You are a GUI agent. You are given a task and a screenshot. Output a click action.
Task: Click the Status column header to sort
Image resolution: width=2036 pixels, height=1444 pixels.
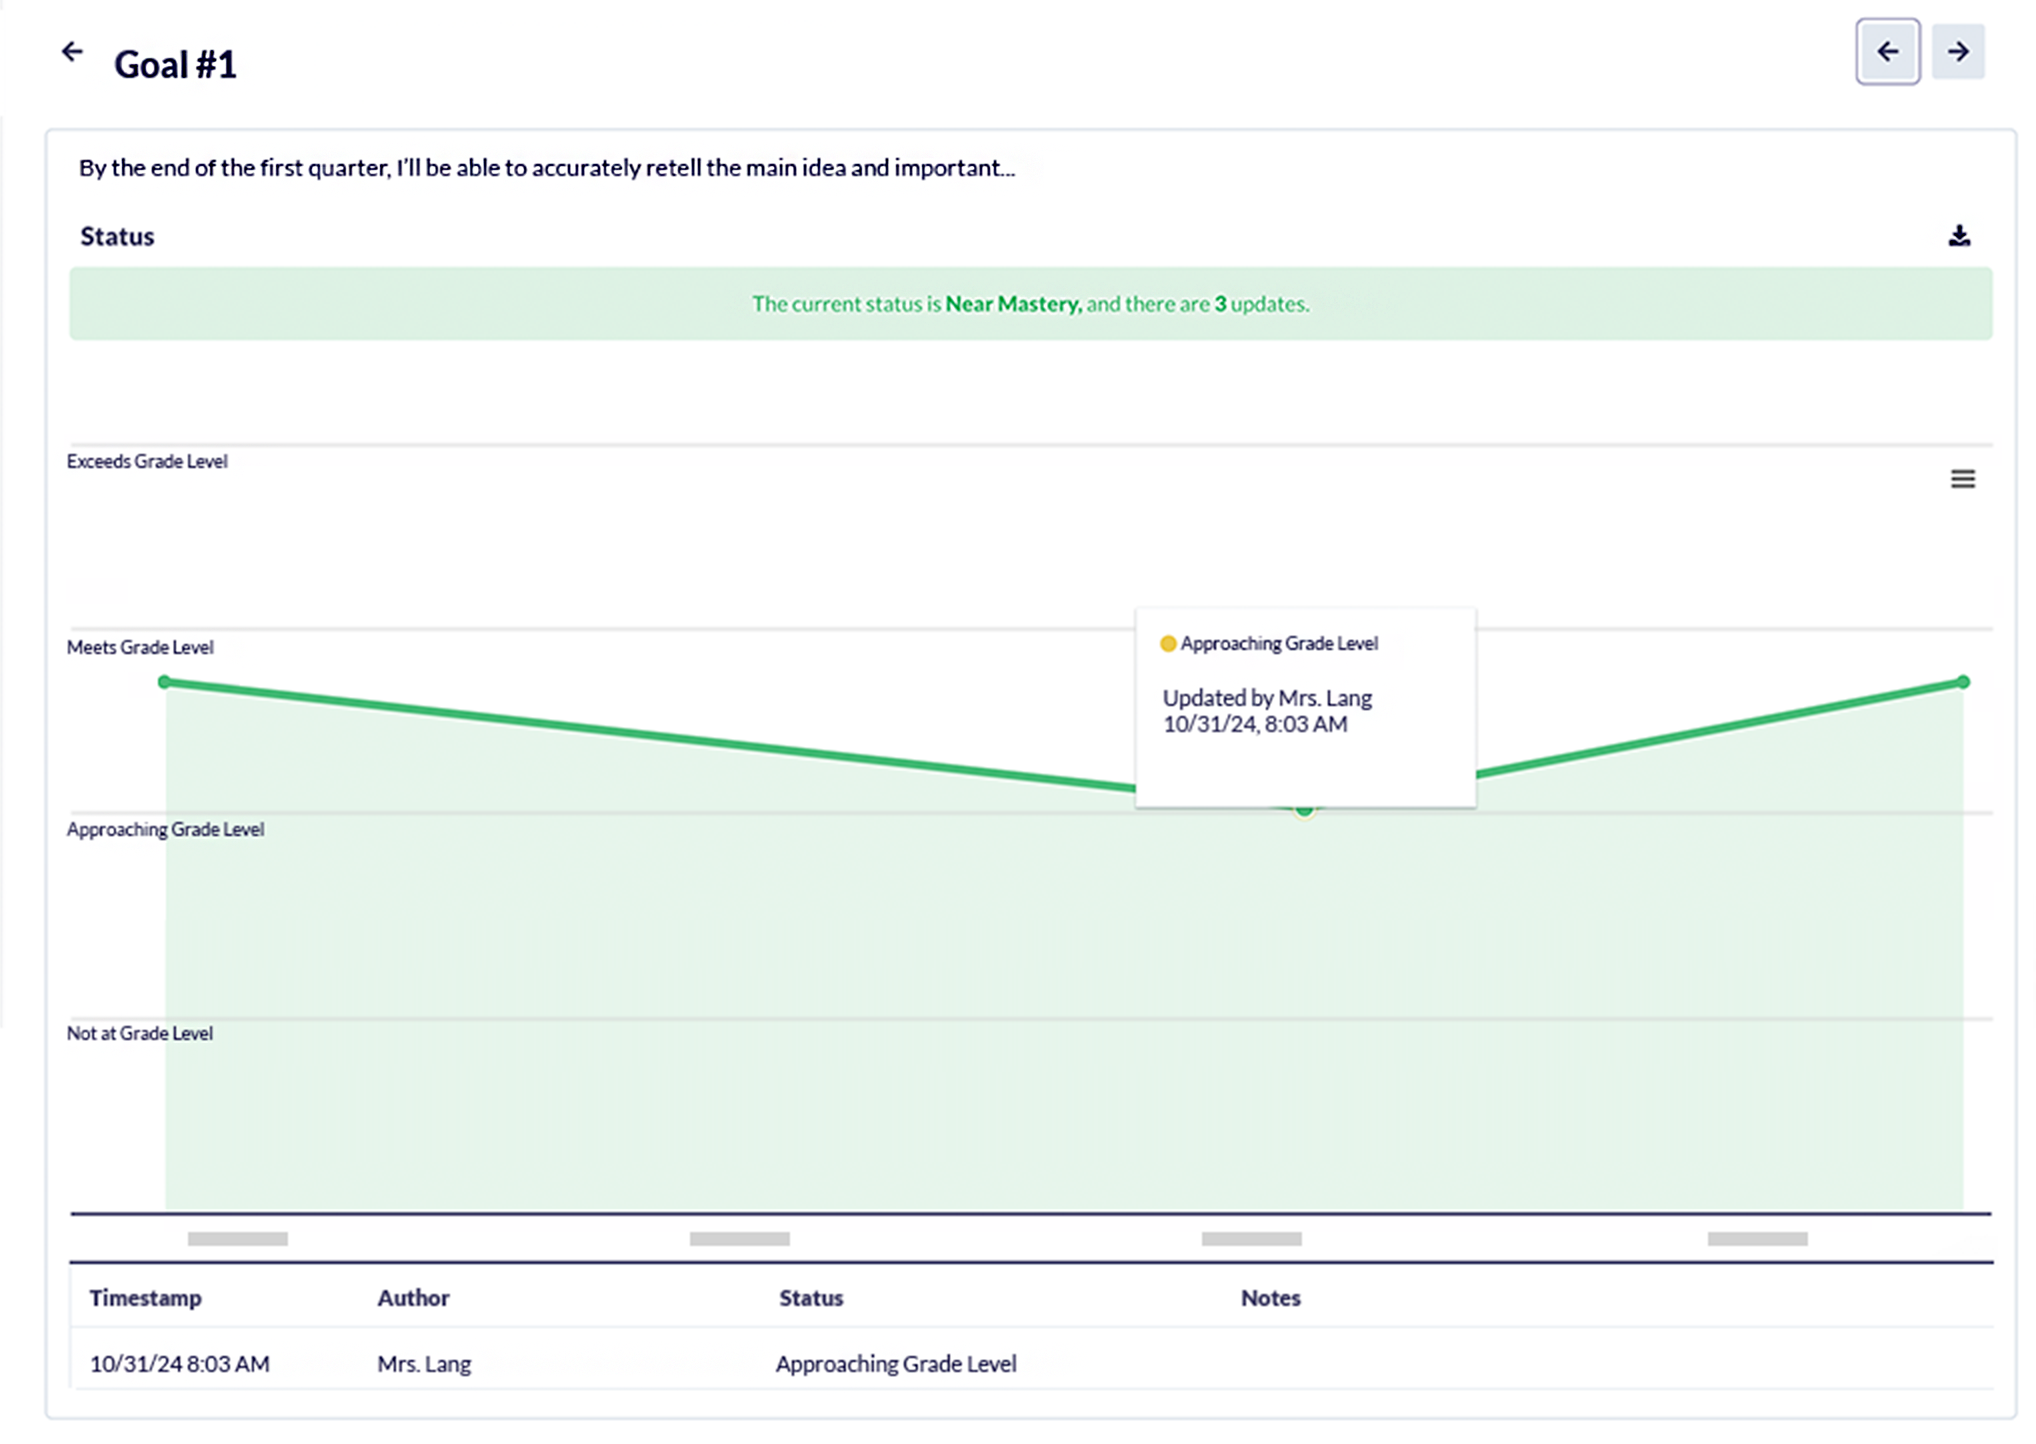tap(811, 1298)
